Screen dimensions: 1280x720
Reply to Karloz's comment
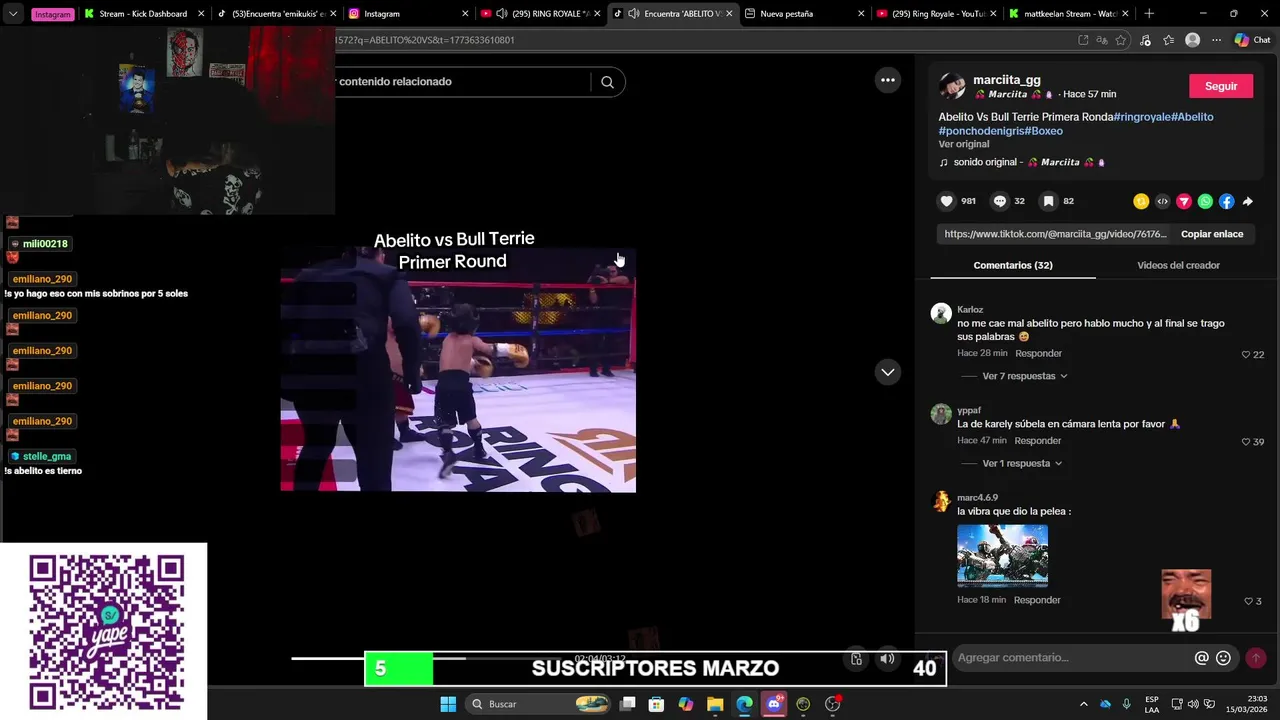tap(1038, 354)
